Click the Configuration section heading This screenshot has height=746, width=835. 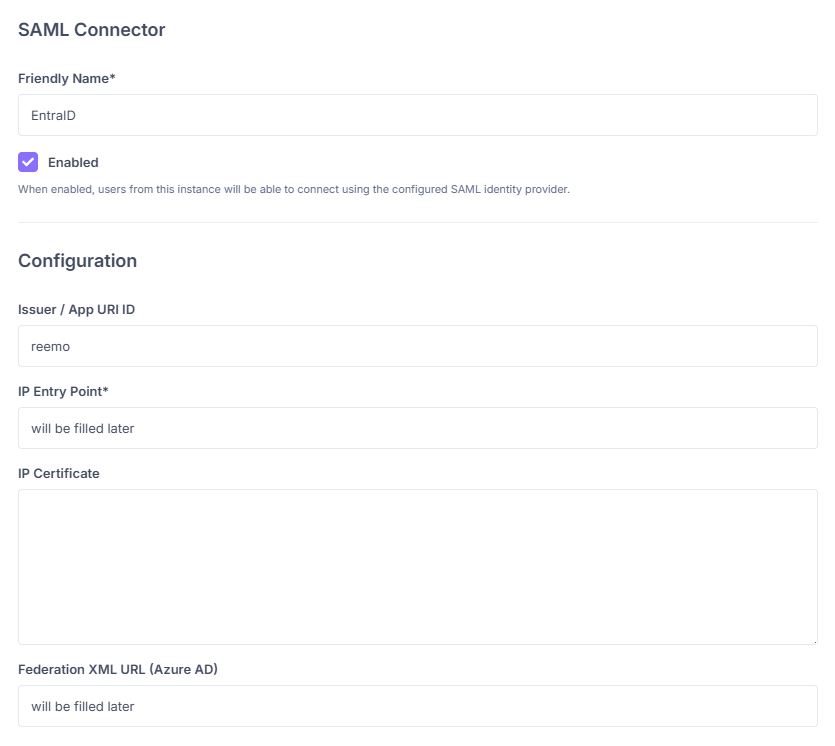(77, 261)
